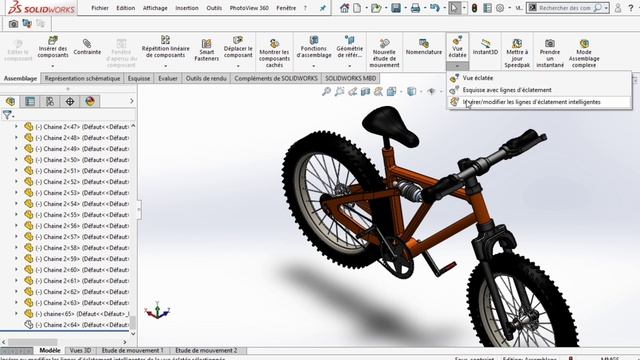
Task: Click the tree filter funnel icon
Action: coord(7,115)
